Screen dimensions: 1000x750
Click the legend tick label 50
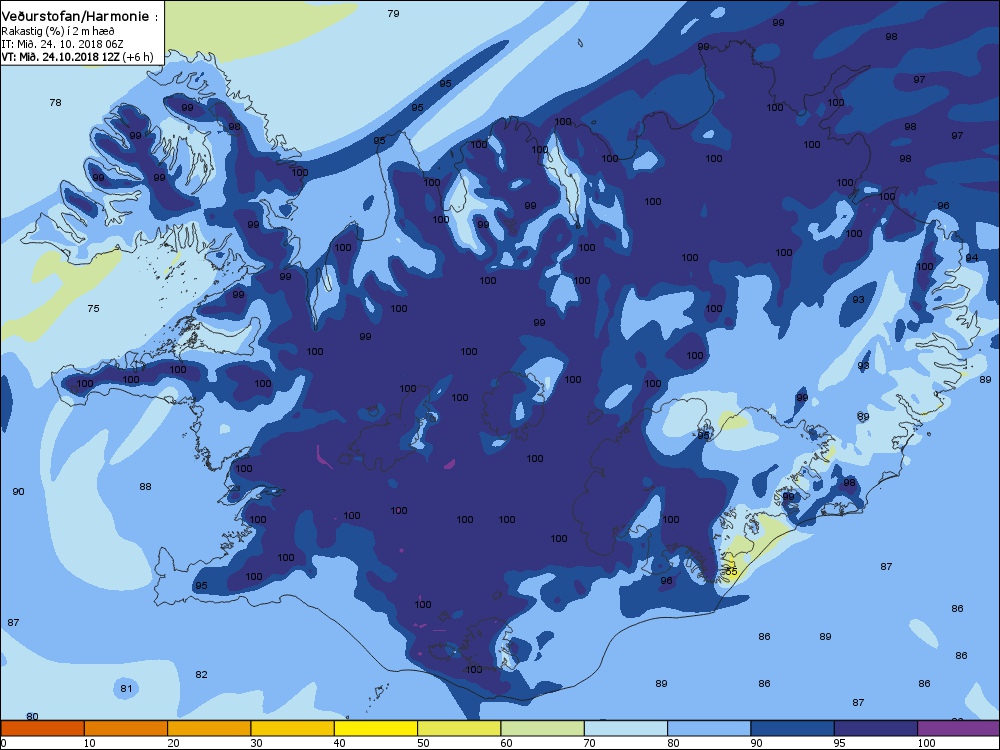coord(423,743)
